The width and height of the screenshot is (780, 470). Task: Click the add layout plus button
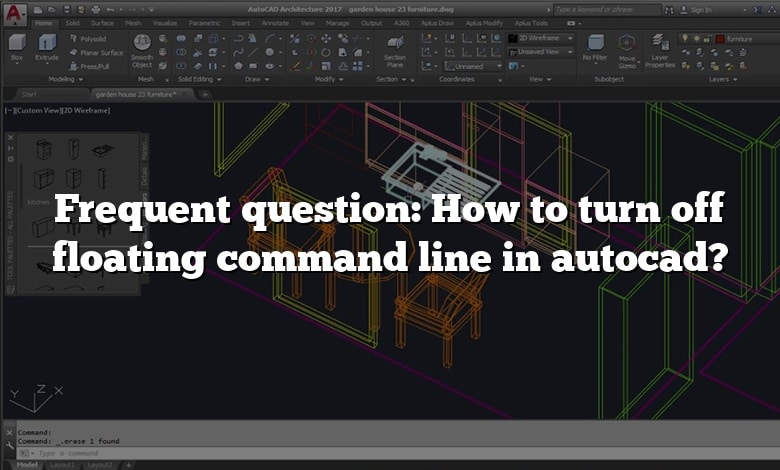tap(128, 465)
